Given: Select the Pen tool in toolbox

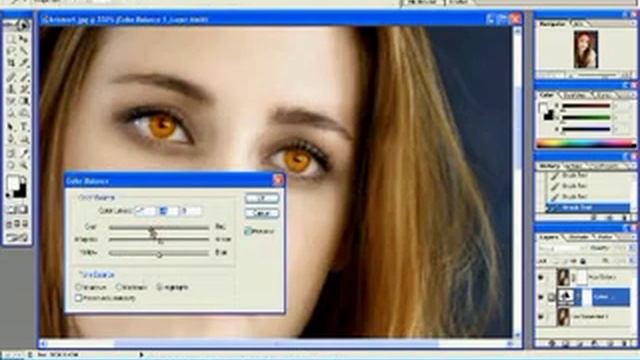Looking at the screenshot, I should click(11, 139).
